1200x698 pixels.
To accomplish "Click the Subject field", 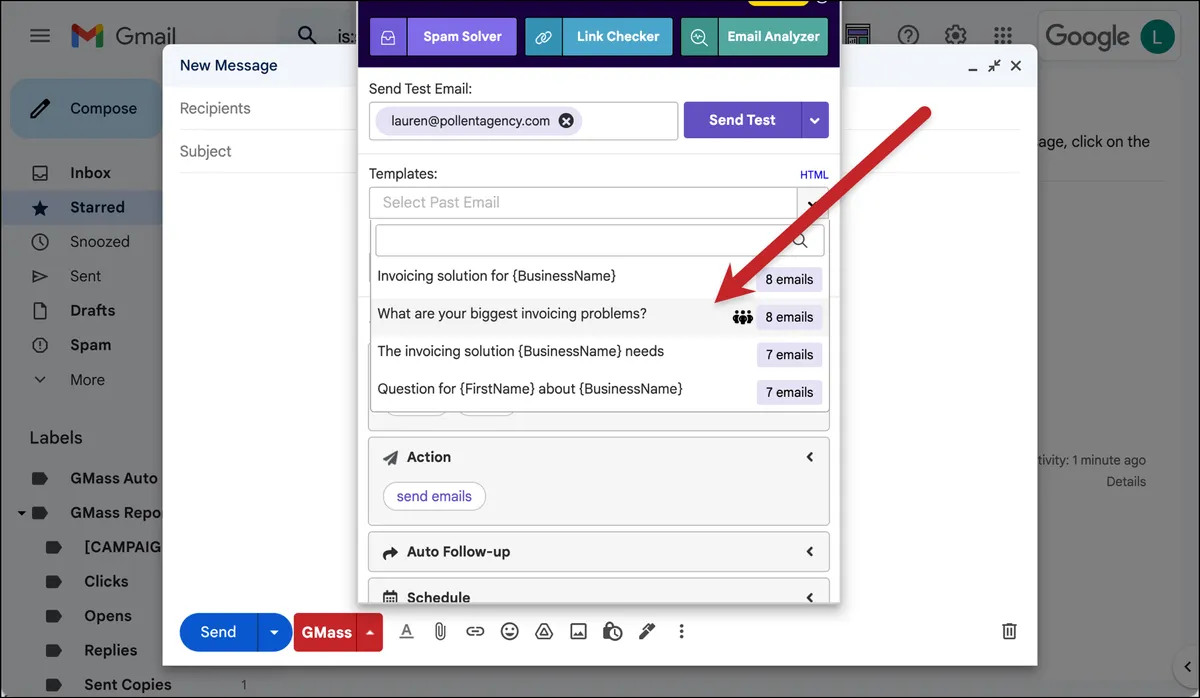I will pos(268,151).
